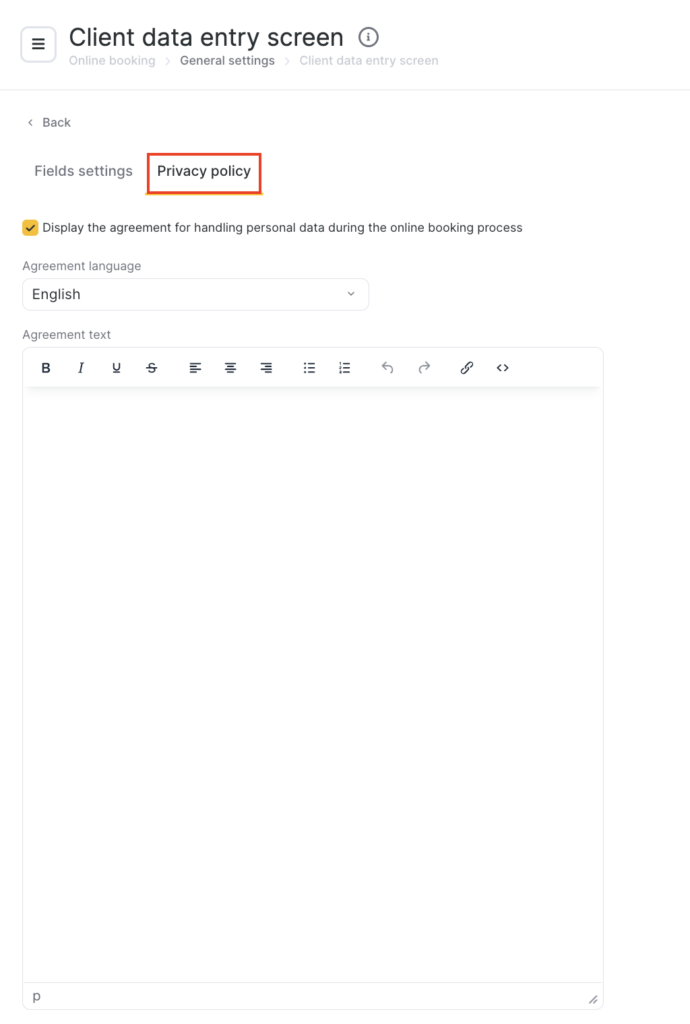690x1024 pixels.
Task: Select the Privacy policy tab
Action: tap(204, 172)
